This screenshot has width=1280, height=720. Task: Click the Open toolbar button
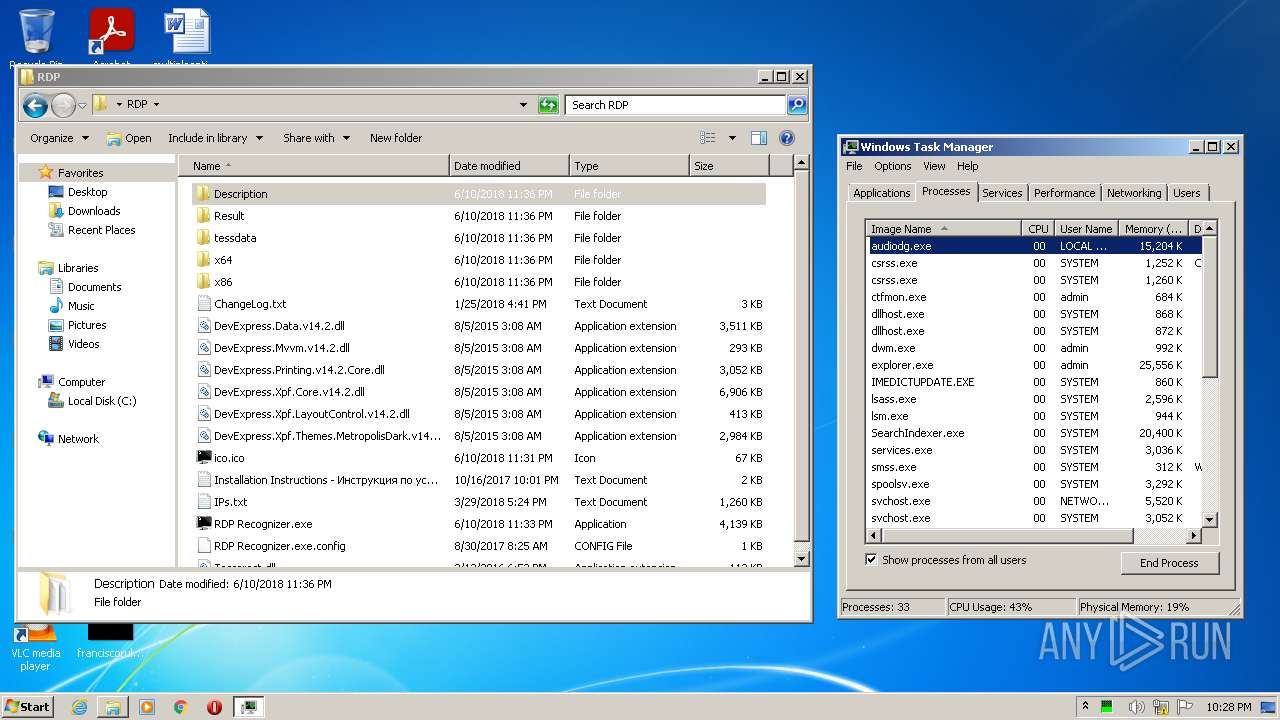pos(129,138)
